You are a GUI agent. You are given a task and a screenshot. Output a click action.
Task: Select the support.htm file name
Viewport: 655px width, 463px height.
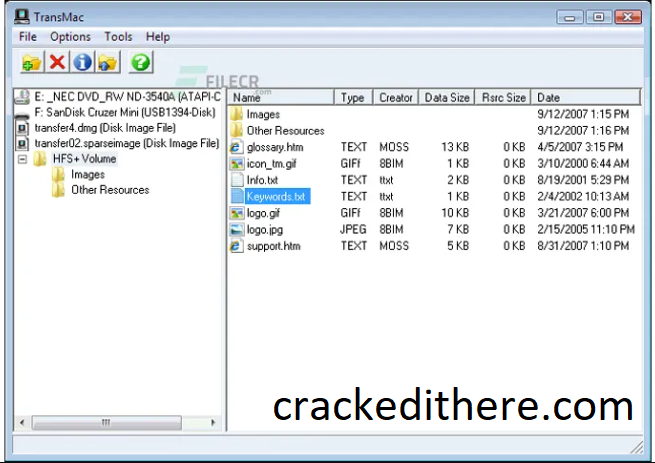pyautogui.click(x=274, y=246)
